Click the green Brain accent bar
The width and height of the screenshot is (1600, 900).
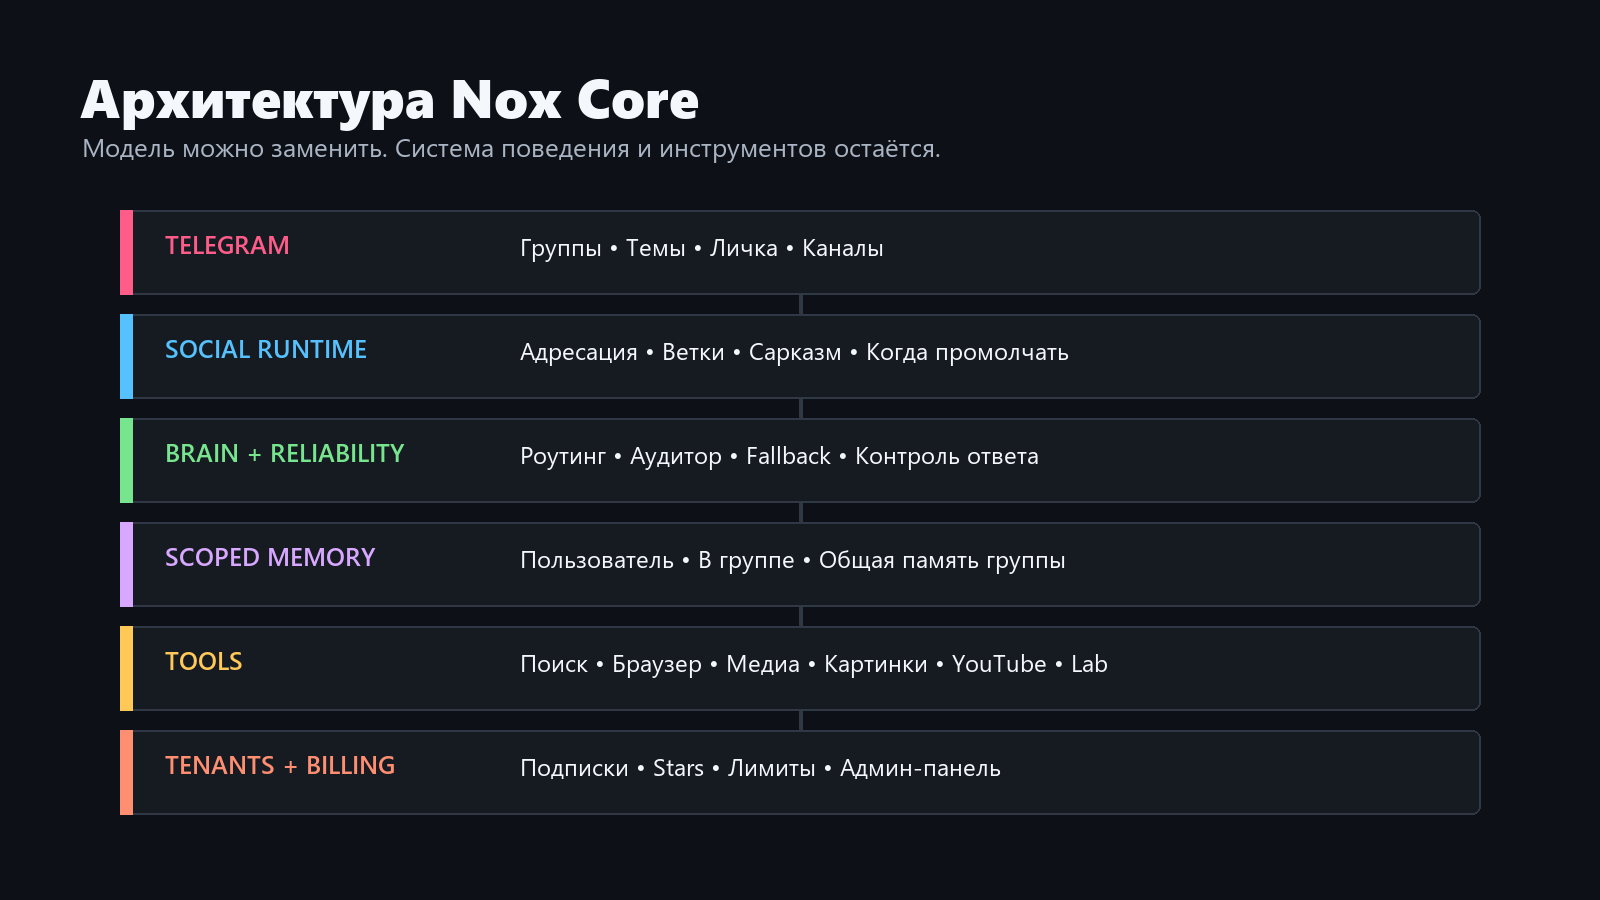click(126, 460)
